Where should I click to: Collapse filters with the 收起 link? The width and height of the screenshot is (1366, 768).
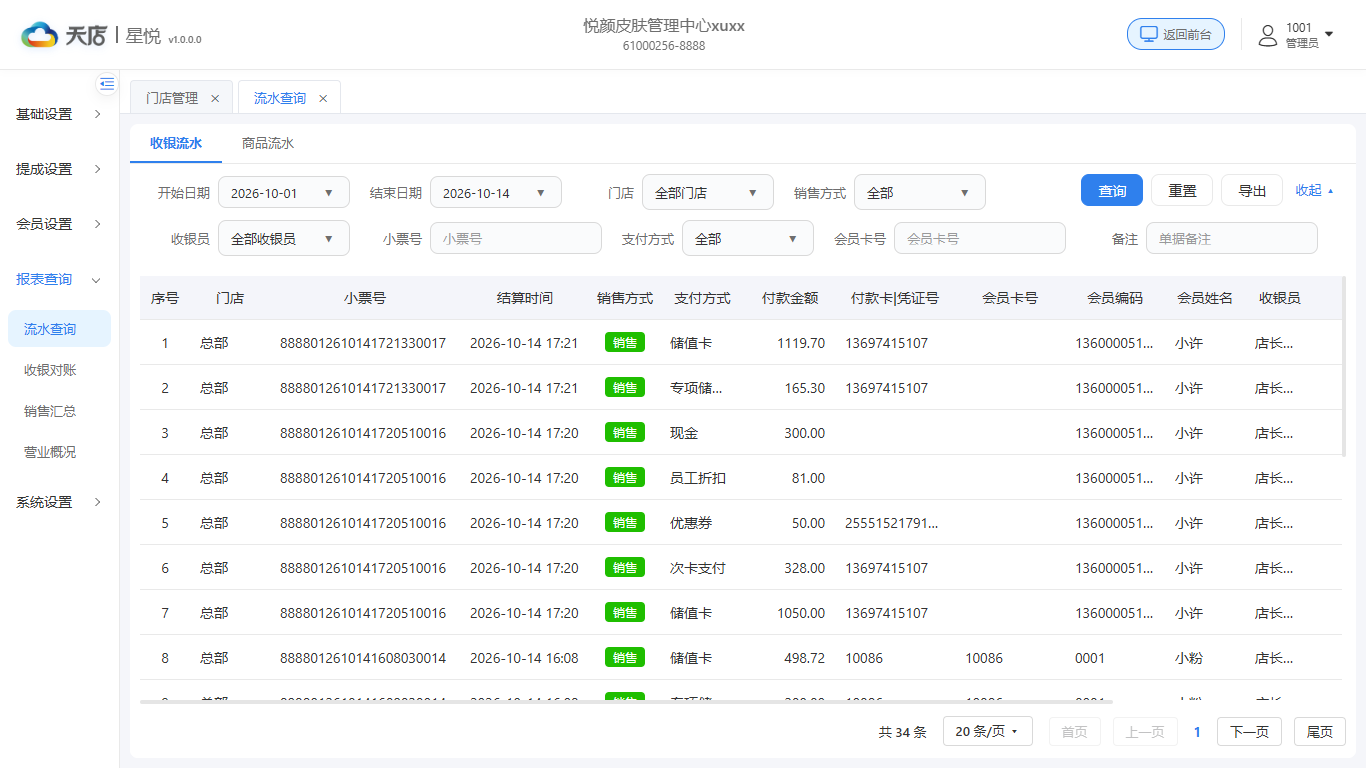(x=1315, y=191)
